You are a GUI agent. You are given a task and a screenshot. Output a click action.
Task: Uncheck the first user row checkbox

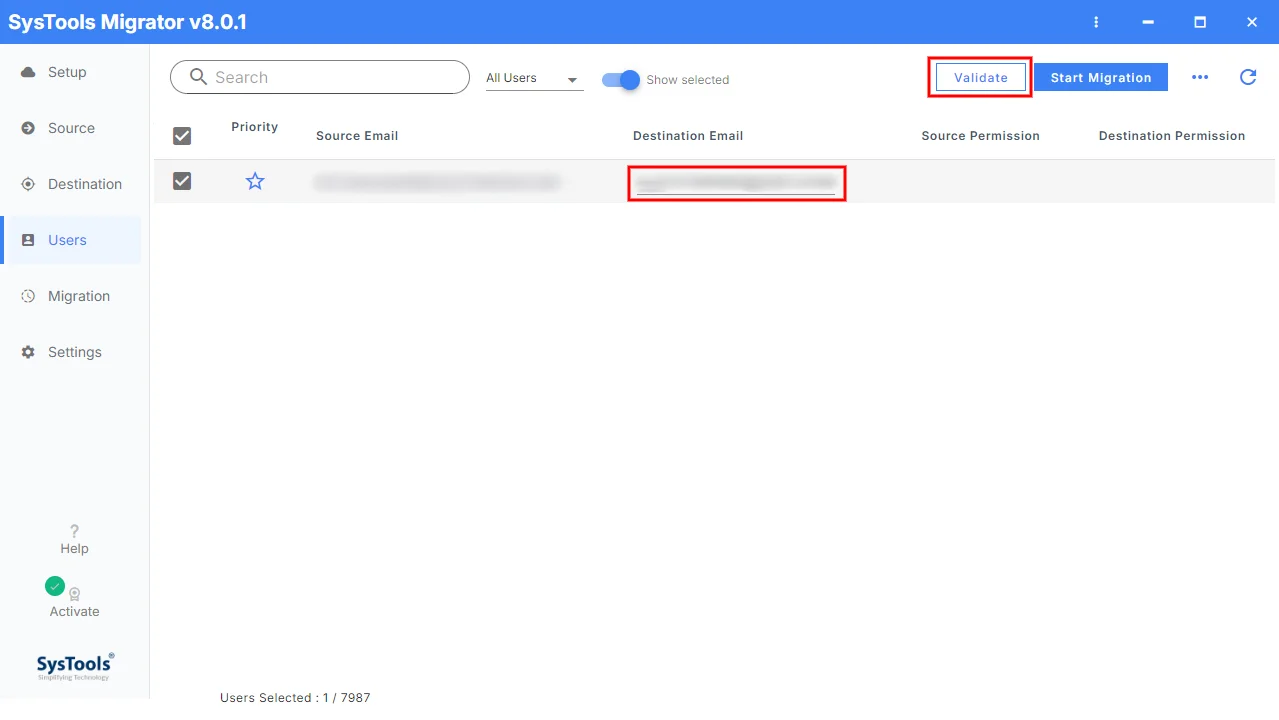tap(182, 181)
